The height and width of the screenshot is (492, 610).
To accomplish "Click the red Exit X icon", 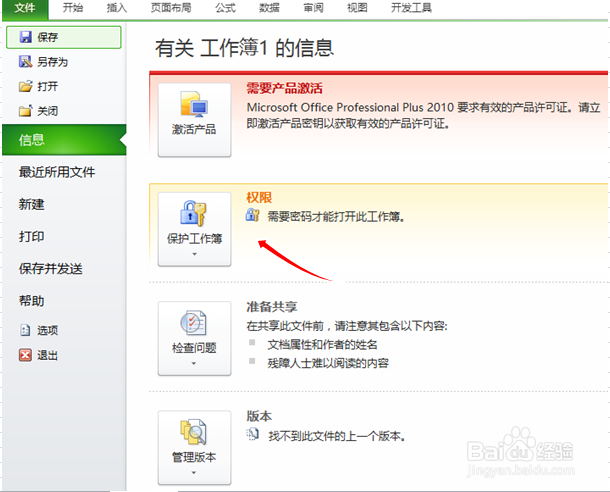I will tap(25, 355).
